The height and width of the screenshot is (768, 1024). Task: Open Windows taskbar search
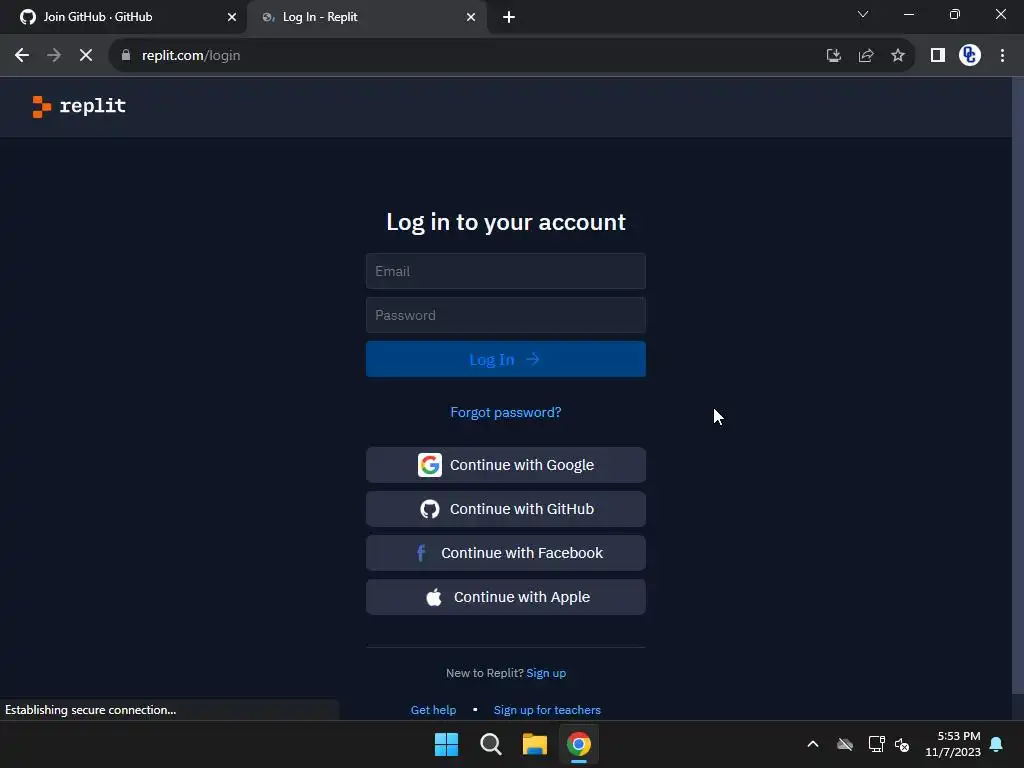490,744
